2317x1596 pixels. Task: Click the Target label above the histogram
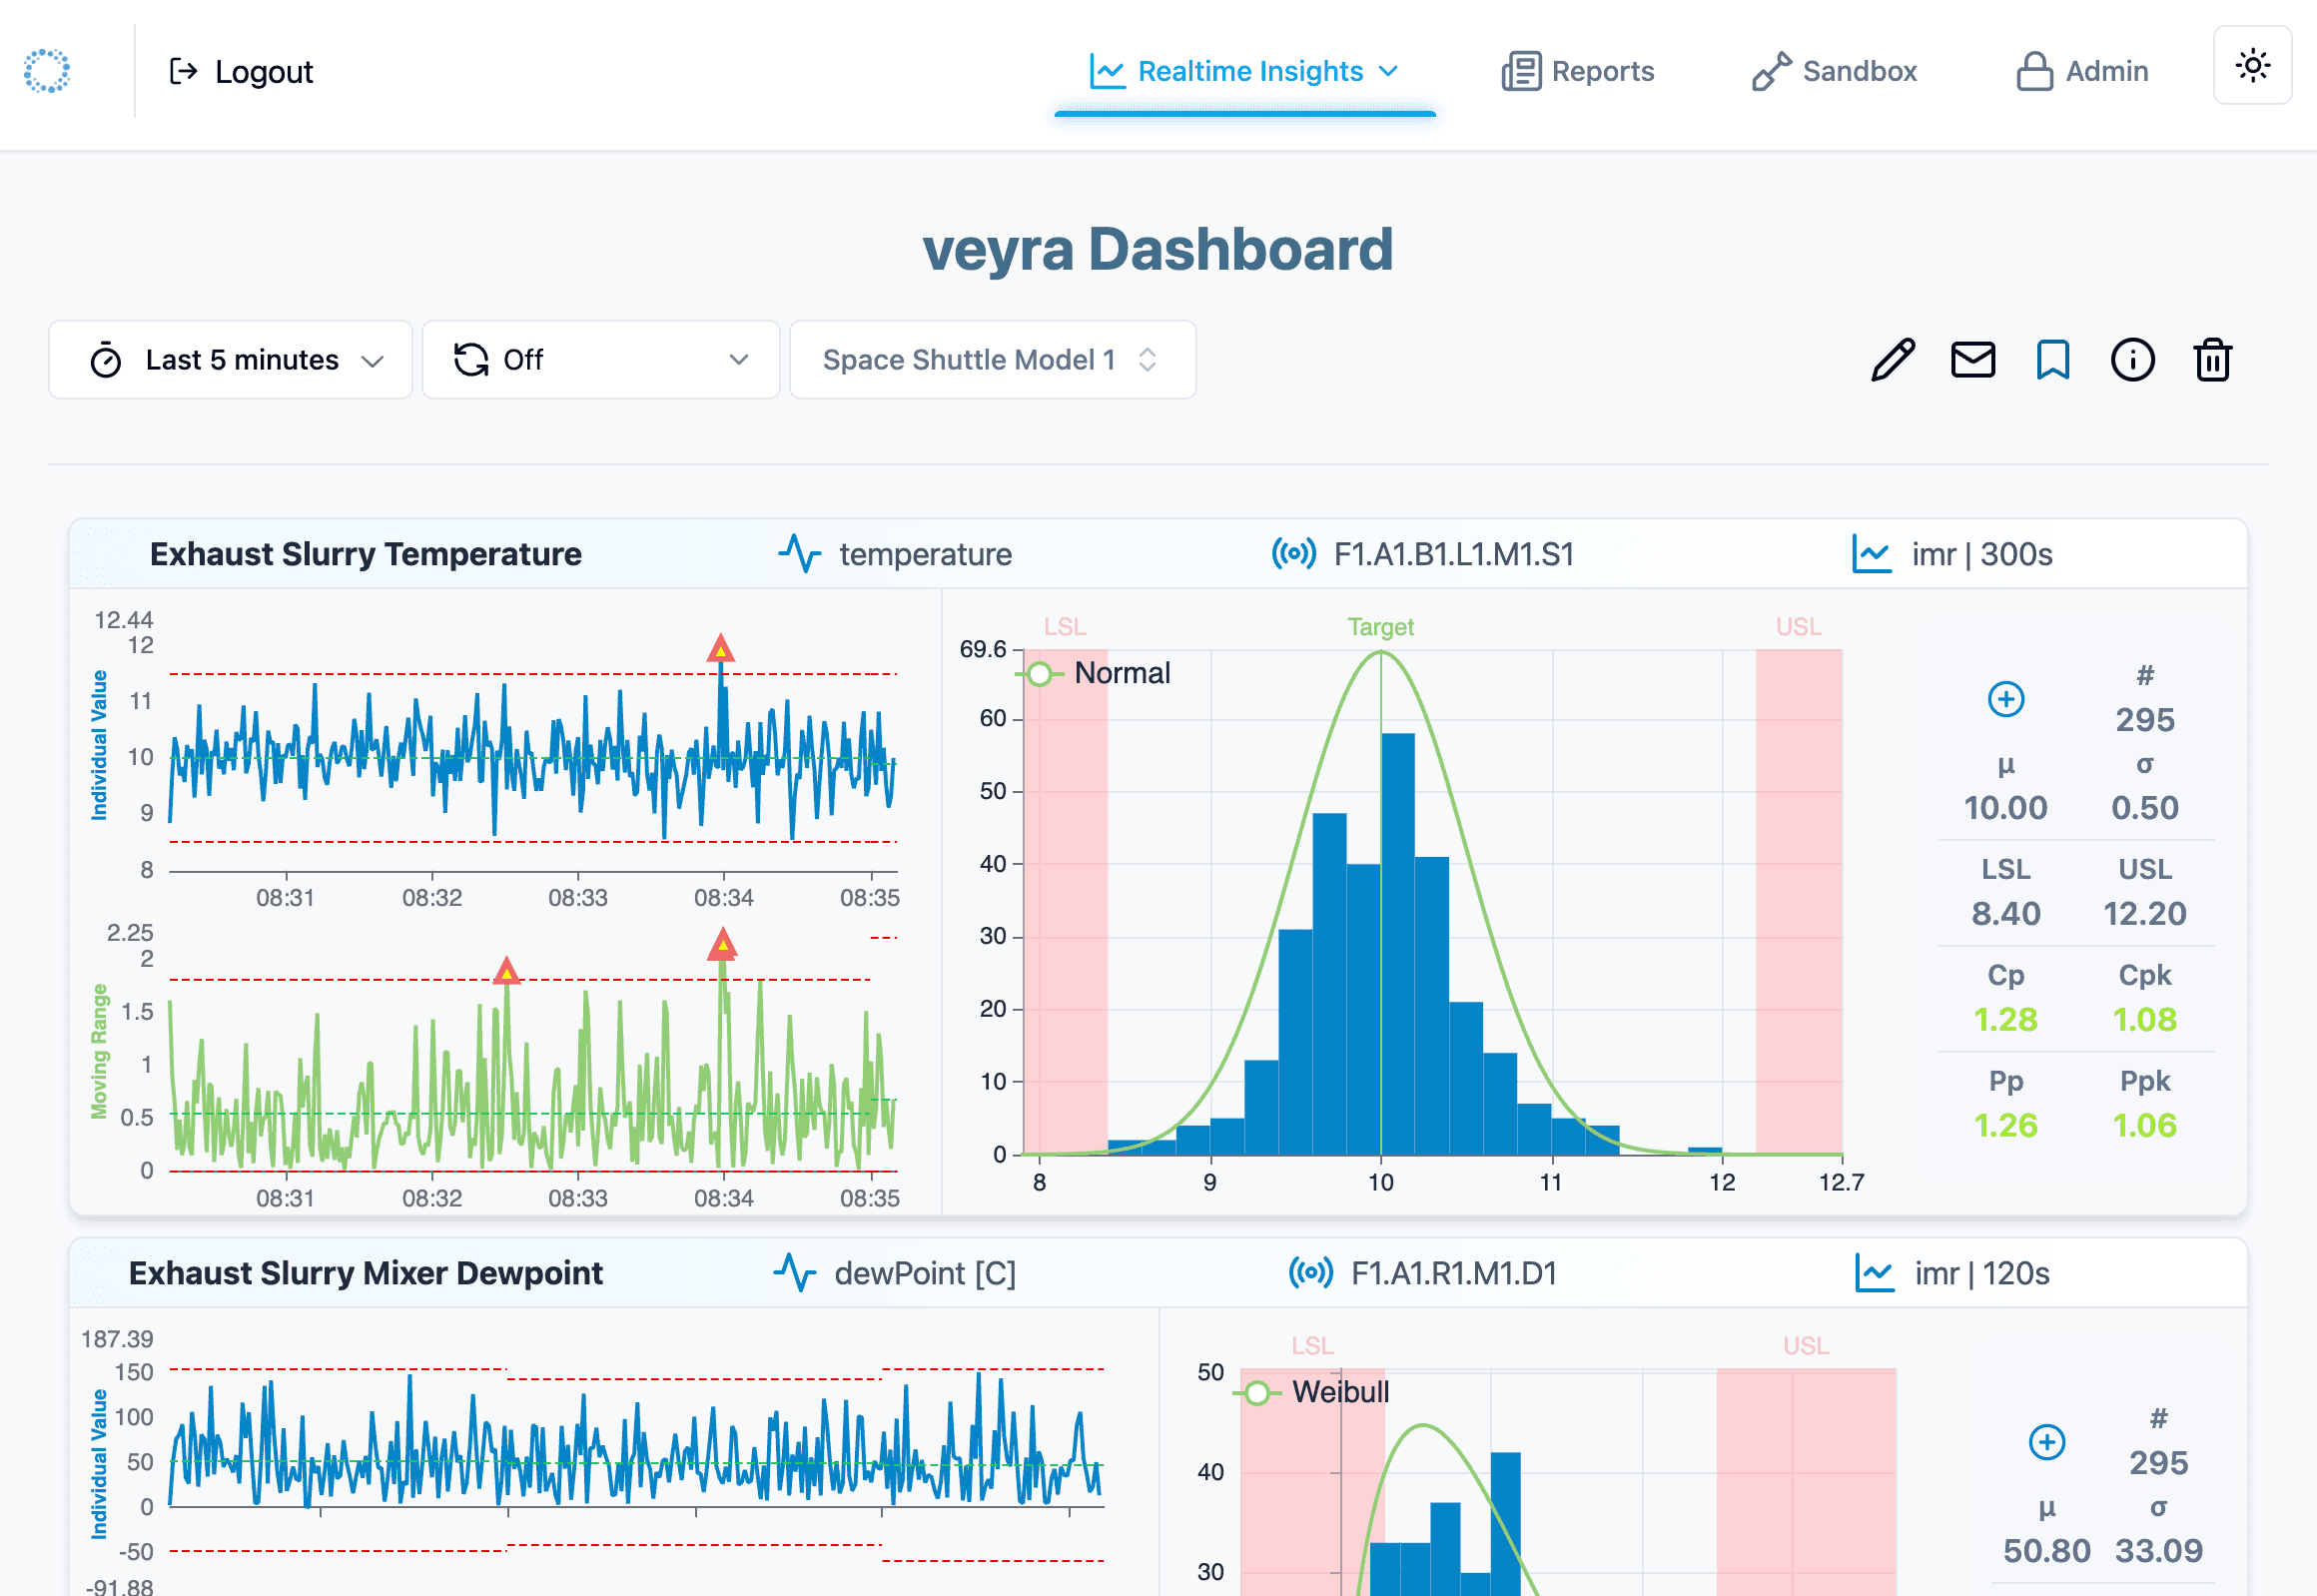pos(1380,627)
